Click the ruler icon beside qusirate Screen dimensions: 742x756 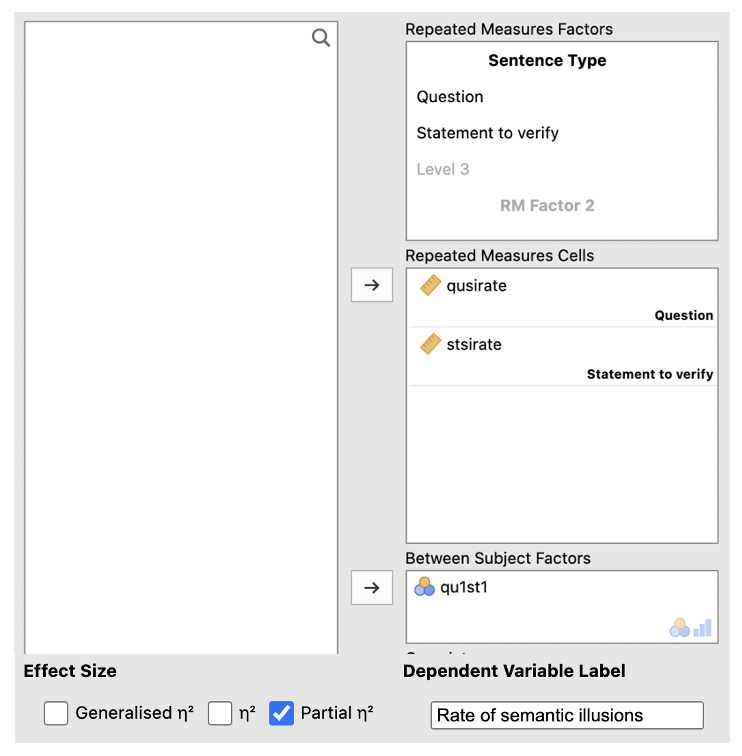(431, 286)
